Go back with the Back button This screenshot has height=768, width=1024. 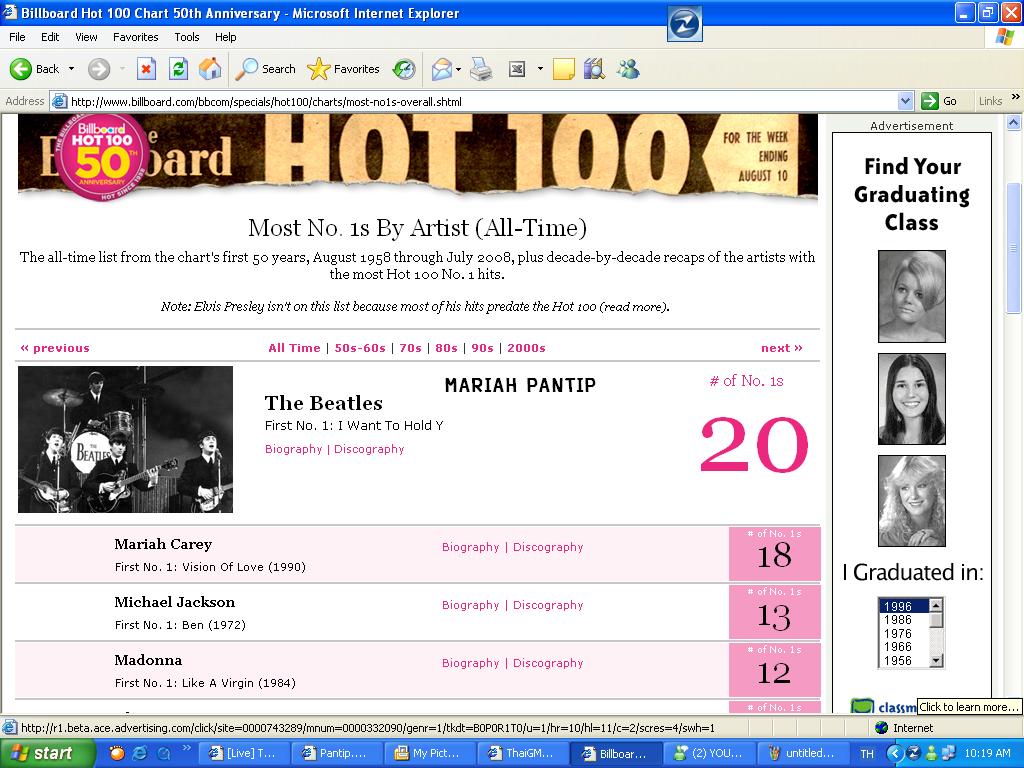34,69
